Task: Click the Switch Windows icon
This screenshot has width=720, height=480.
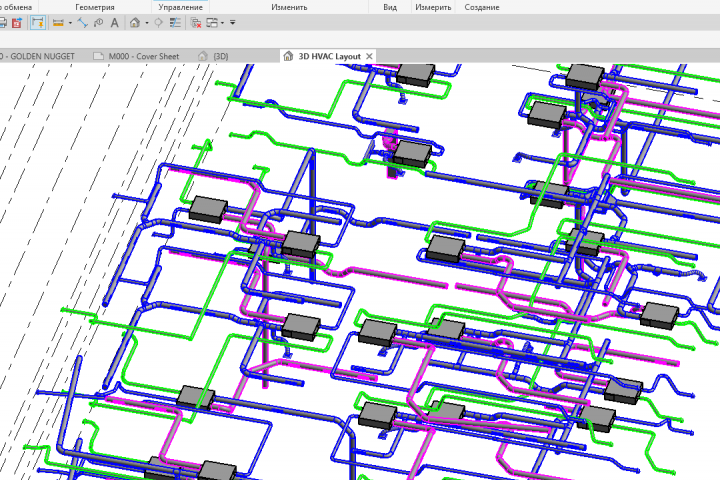Action: [x=212, y=23]
